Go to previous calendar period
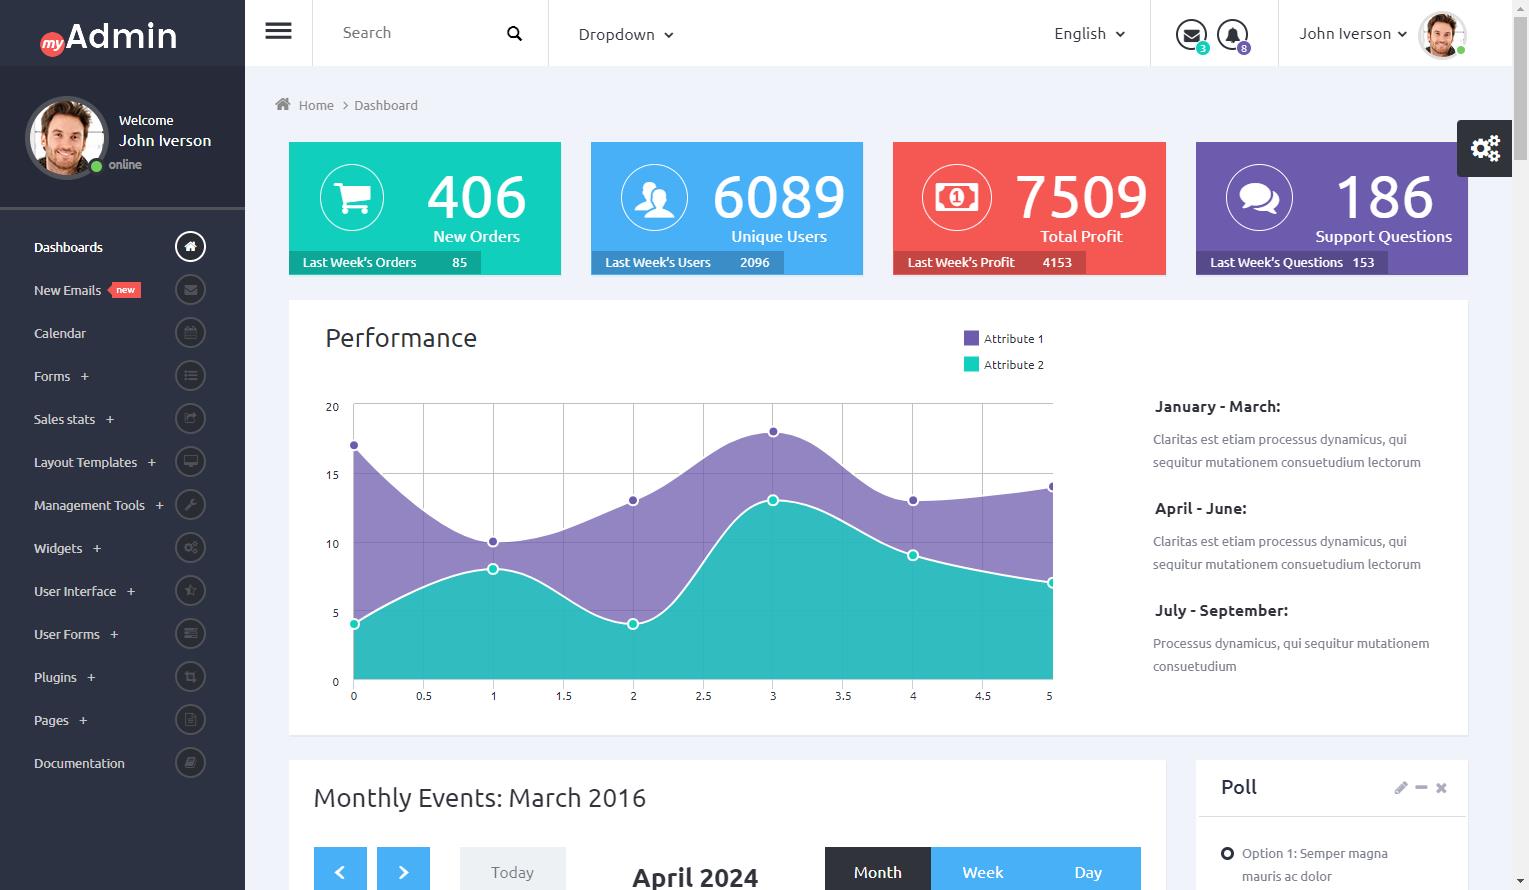 (340, 869)
